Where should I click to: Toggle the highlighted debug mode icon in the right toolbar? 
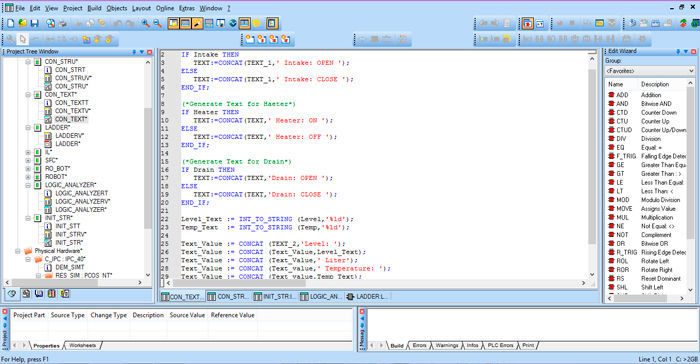tap(527, 23)
